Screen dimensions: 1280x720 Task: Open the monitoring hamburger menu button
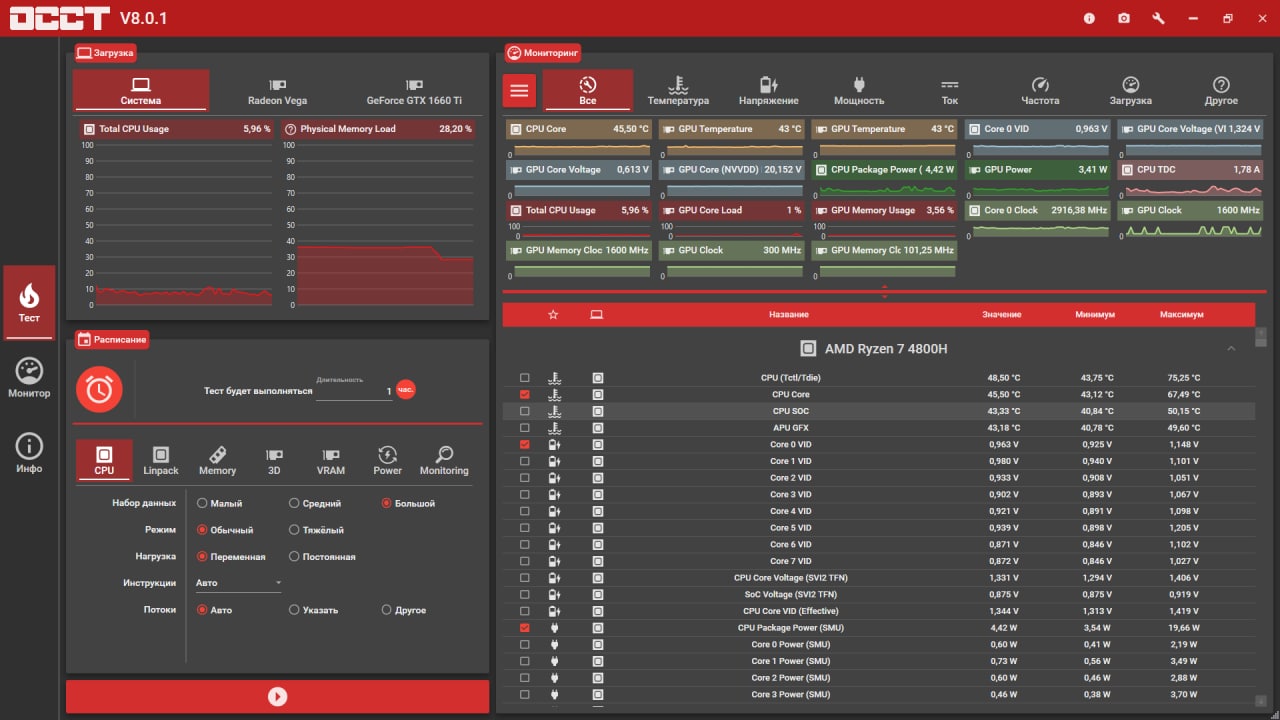pos(518,90)
